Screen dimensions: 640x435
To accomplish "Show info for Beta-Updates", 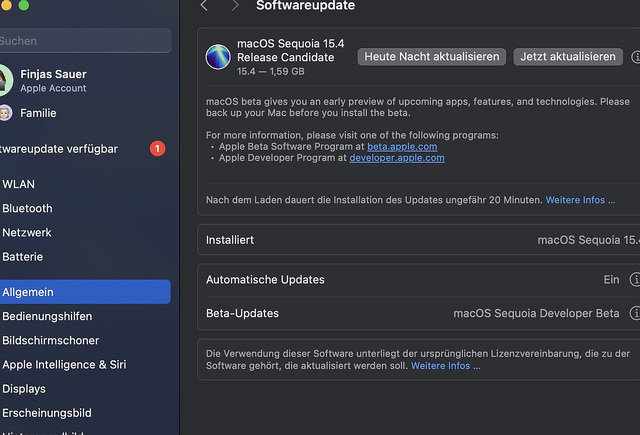I will [635, 313].
